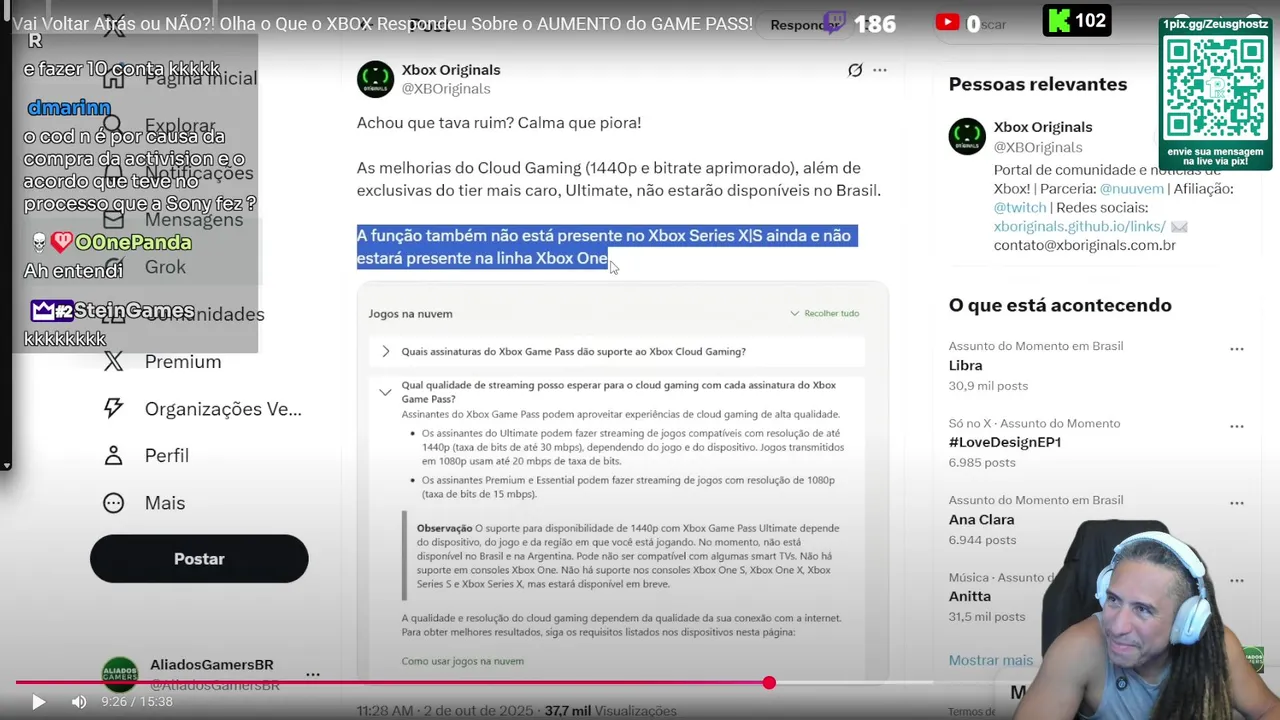
Task: Click the Xbox Originals author name on tweet
Action: click(x=451, y=70)
